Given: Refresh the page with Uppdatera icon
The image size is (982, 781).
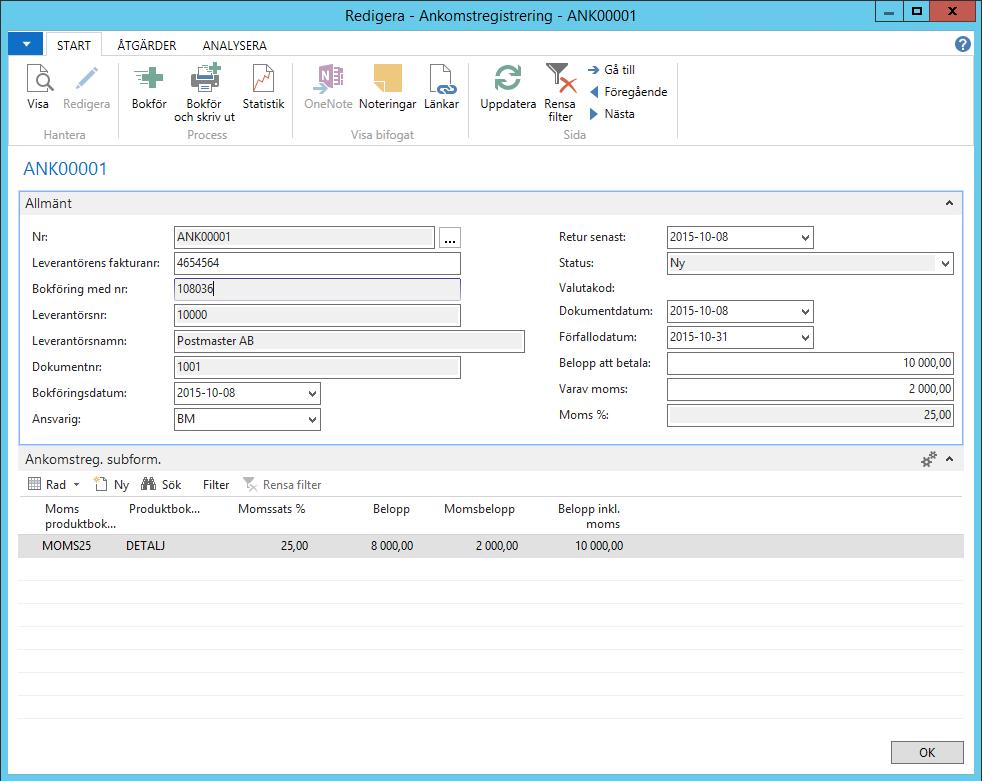Looking at the screenshot, I should 508,78.
